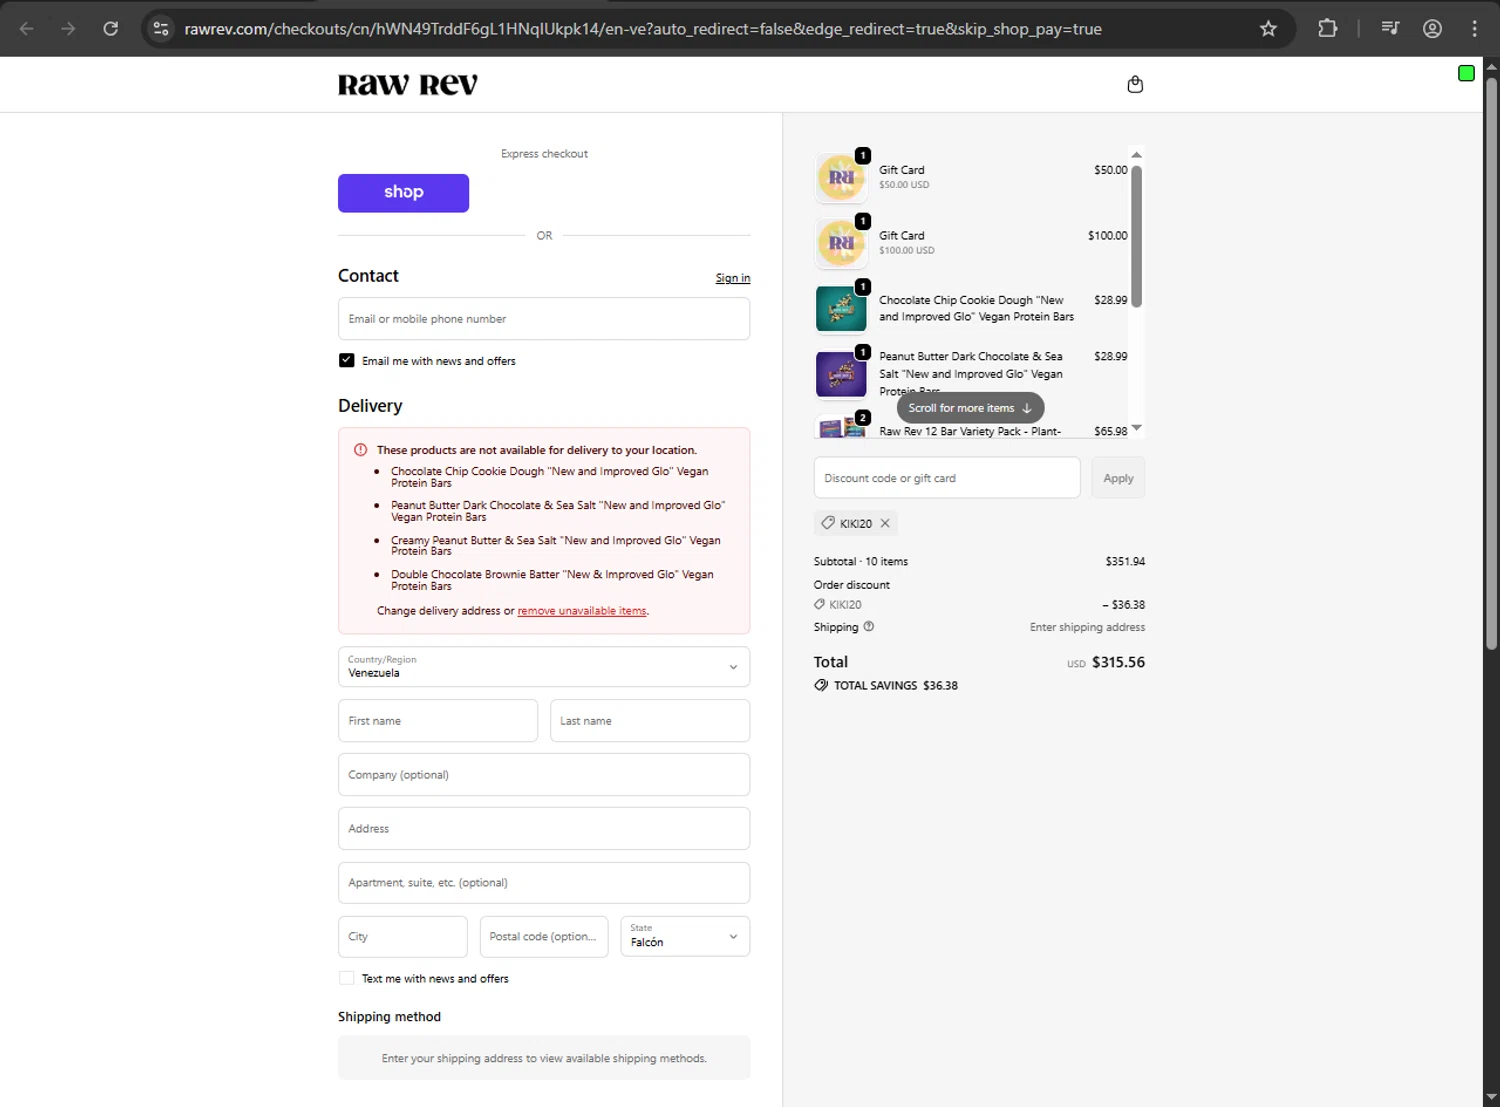
Task: Focus the Last name field
Action: 650,721
